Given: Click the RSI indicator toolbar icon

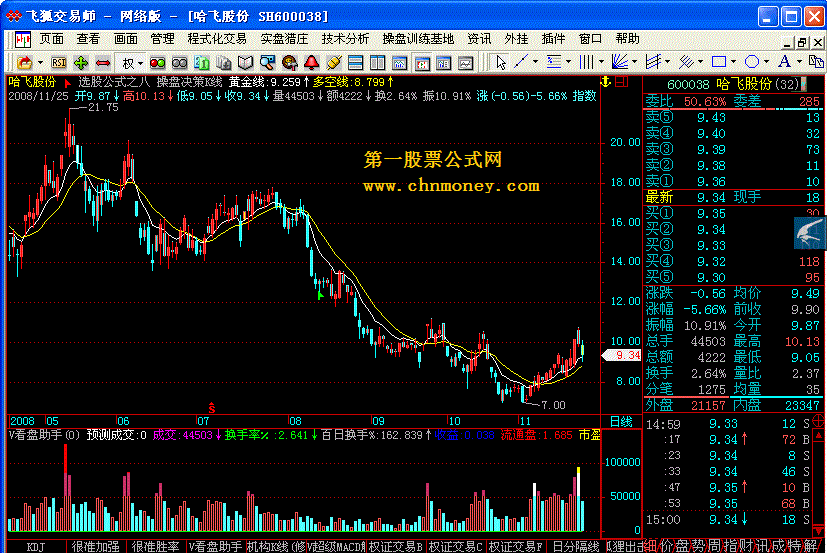Looking at the screenshot, I should coord(59,63).
